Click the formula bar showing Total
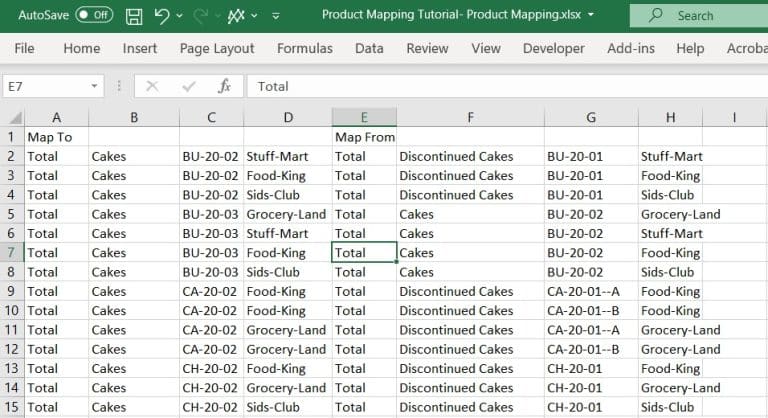 pos(507,86)
